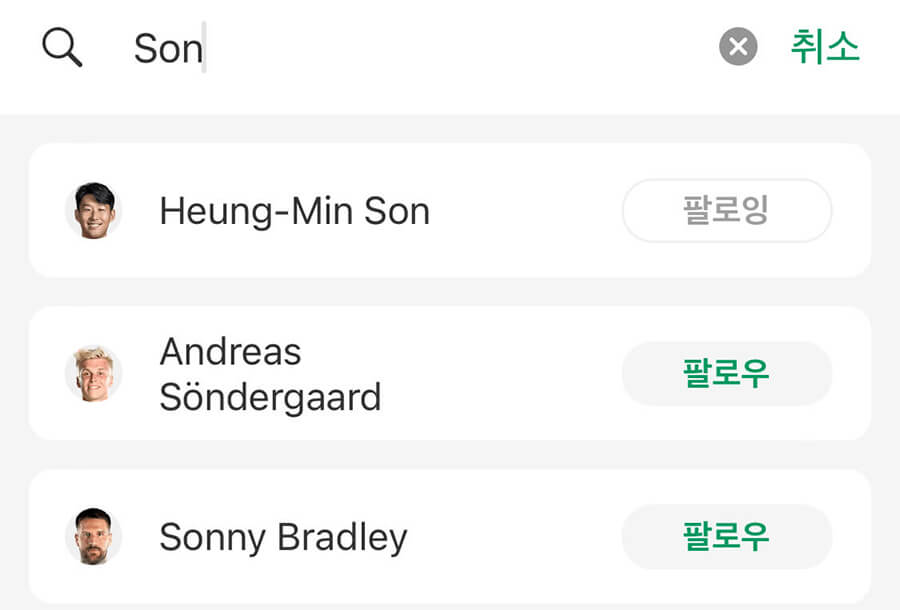Viewport: 900px width, 610px height.
Task: Place cursor in the search text field
Action: pyautogui.click(x=300, y=48)
